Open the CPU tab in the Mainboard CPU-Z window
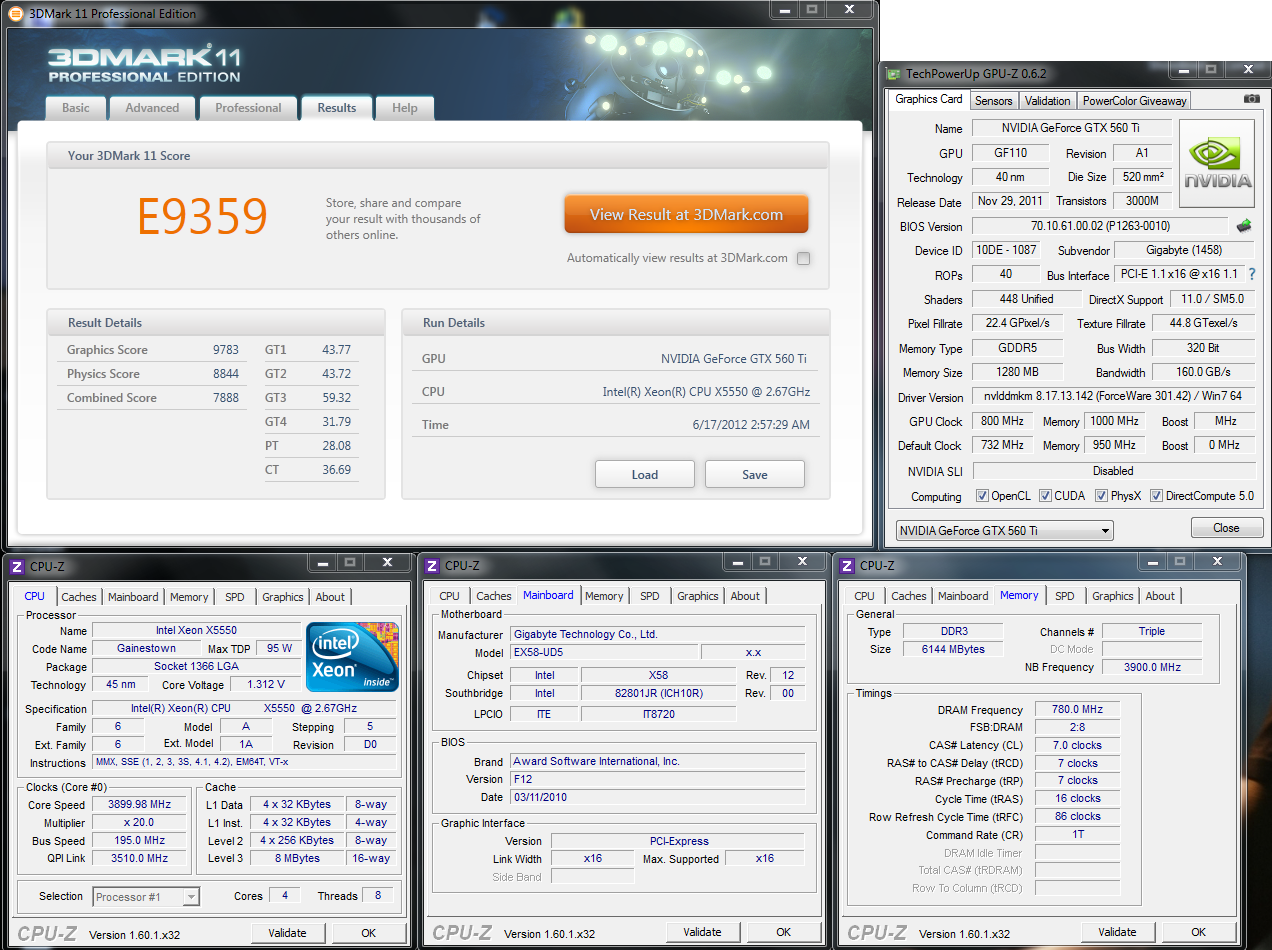Screen dimensions: 1272x950 [450, 596]
